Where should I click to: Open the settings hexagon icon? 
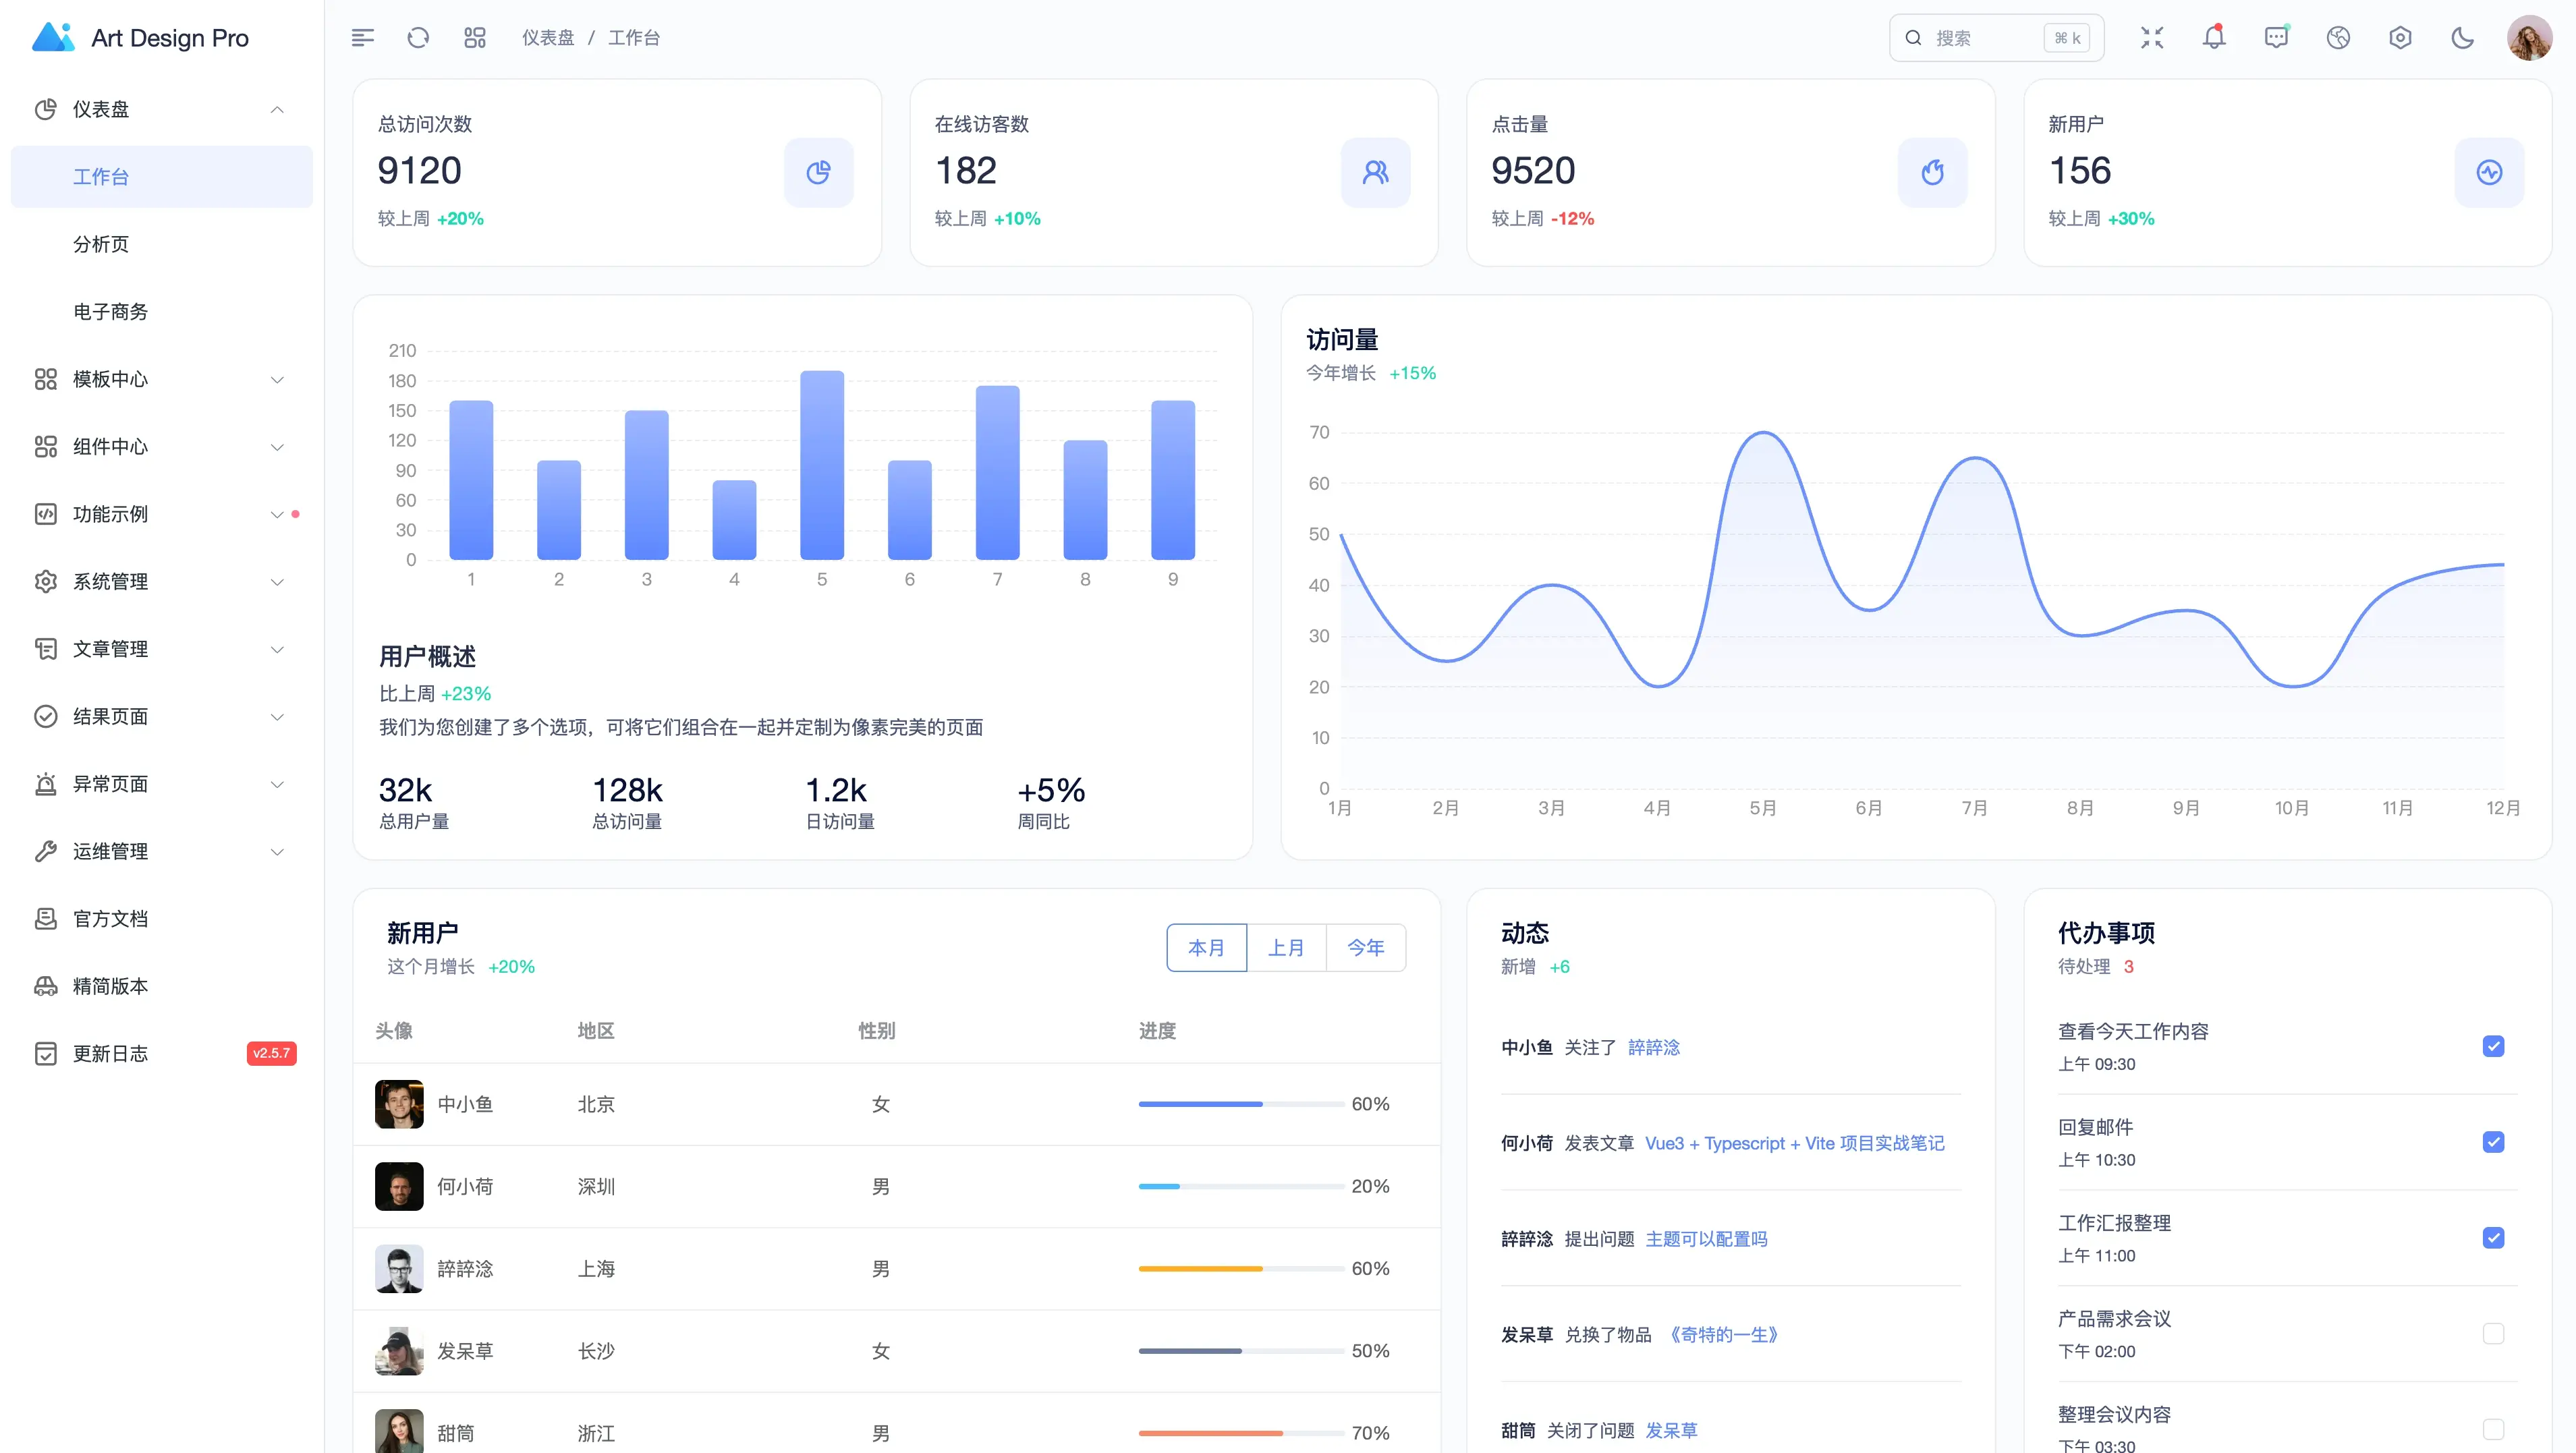tap(2400, 38)
